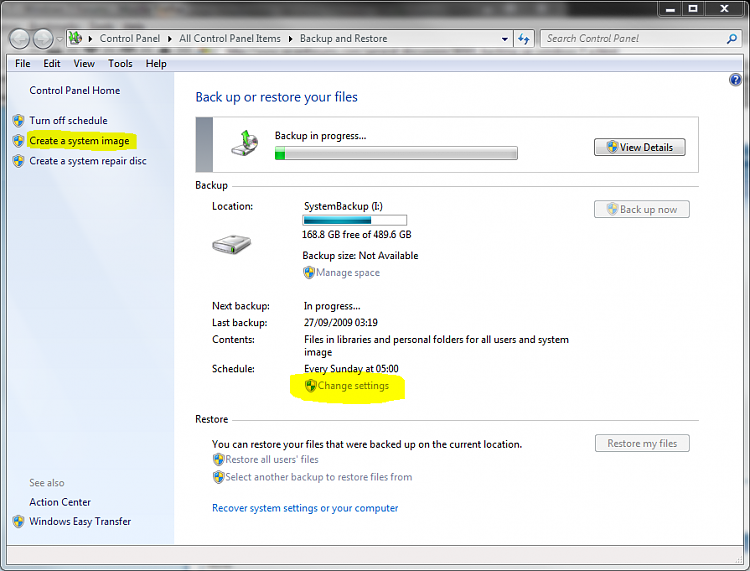Screen dimensions: 750x571
Task: Maximize the Backup and Restore window
Action: point(693,9)
